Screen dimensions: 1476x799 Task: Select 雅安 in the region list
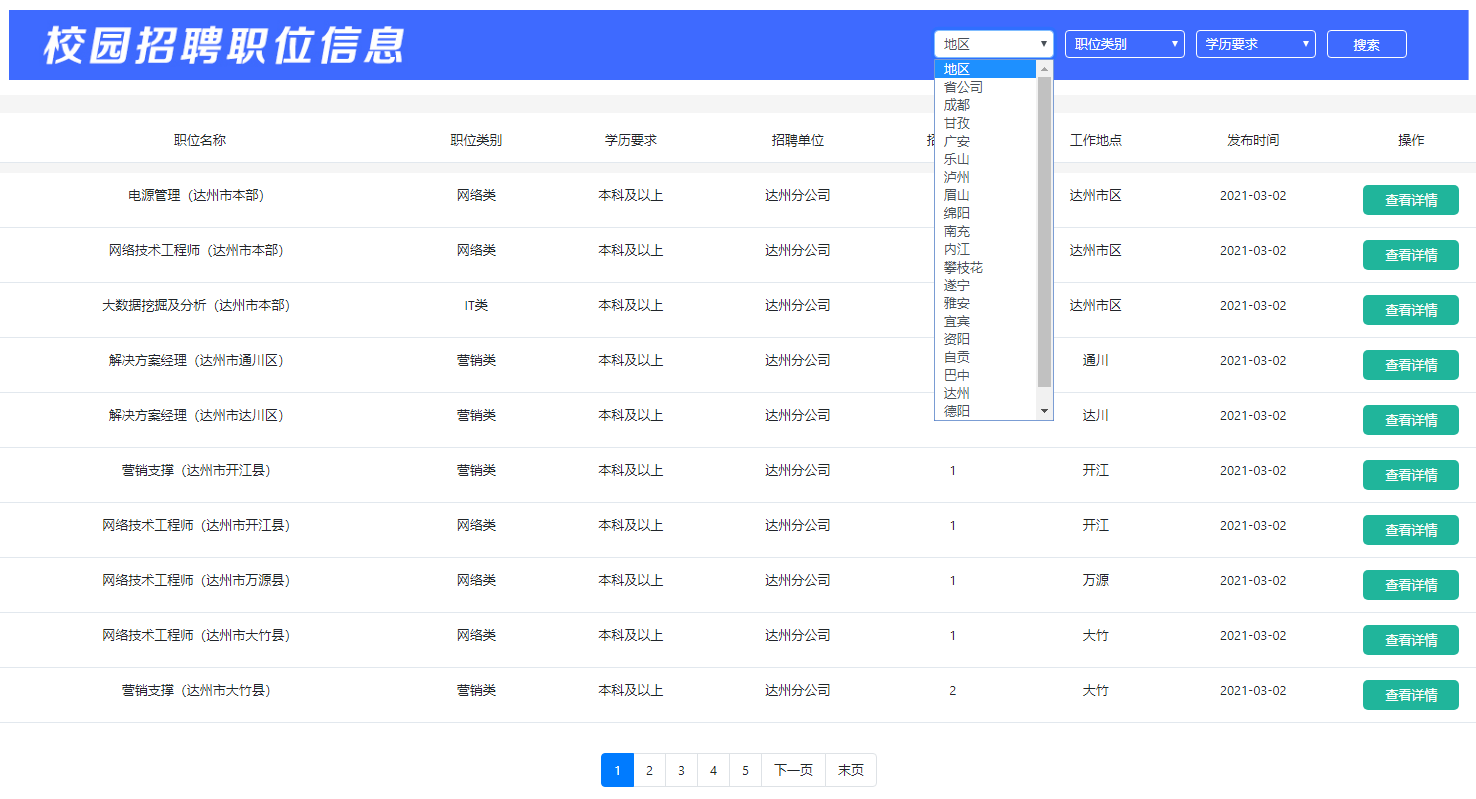point(986,303)
